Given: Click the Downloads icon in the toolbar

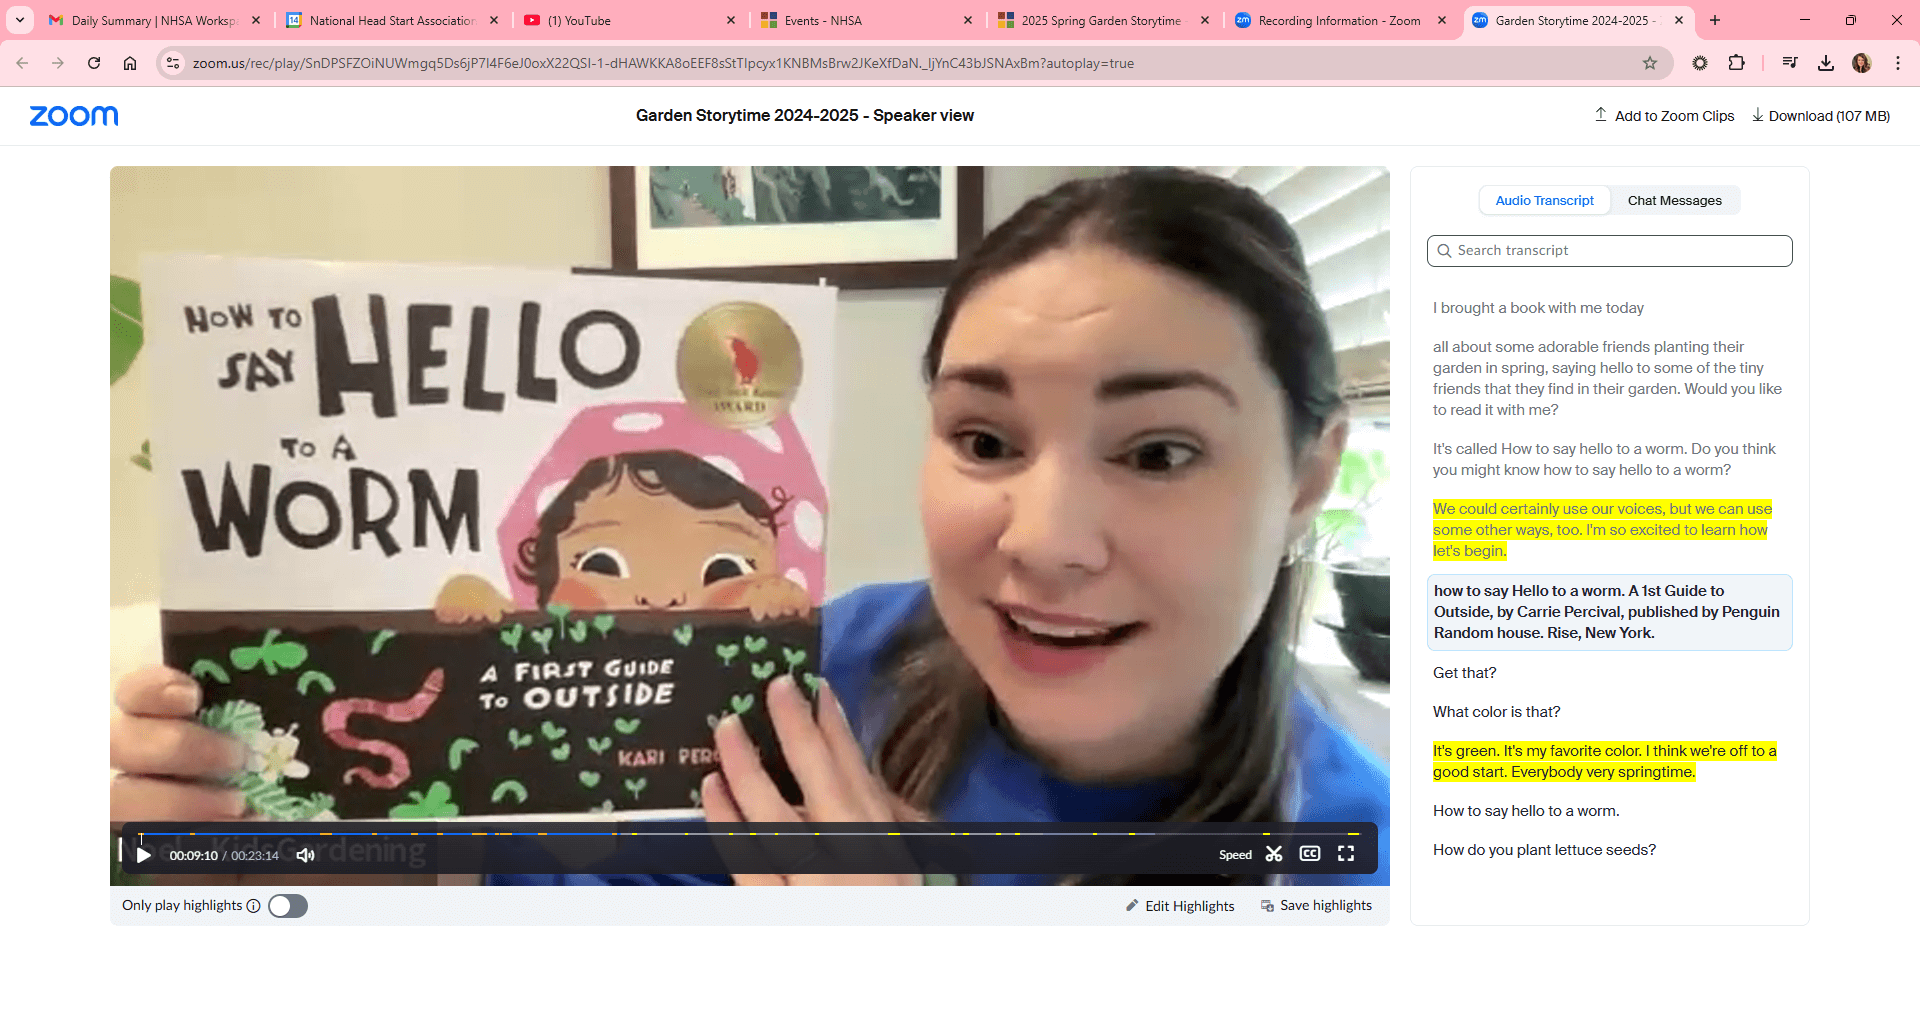Looking at the screenshot, I should tap(1826, 62).
